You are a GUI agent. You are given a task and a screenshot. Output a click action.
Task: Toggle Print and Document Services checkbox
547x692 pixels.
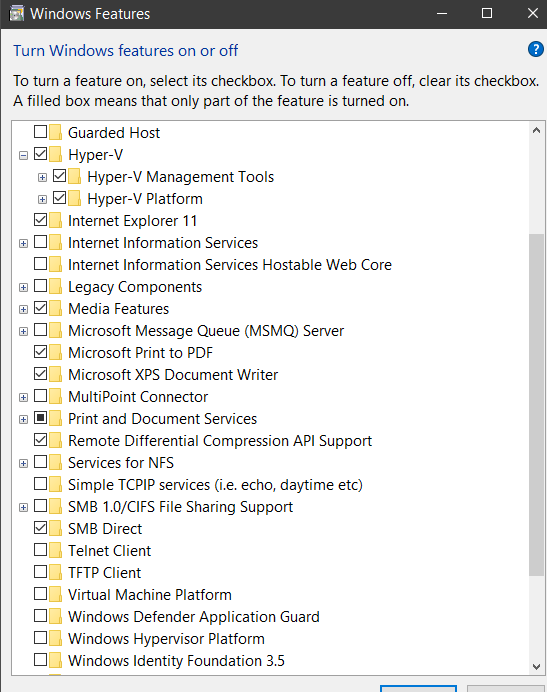[x=41, y=417]
